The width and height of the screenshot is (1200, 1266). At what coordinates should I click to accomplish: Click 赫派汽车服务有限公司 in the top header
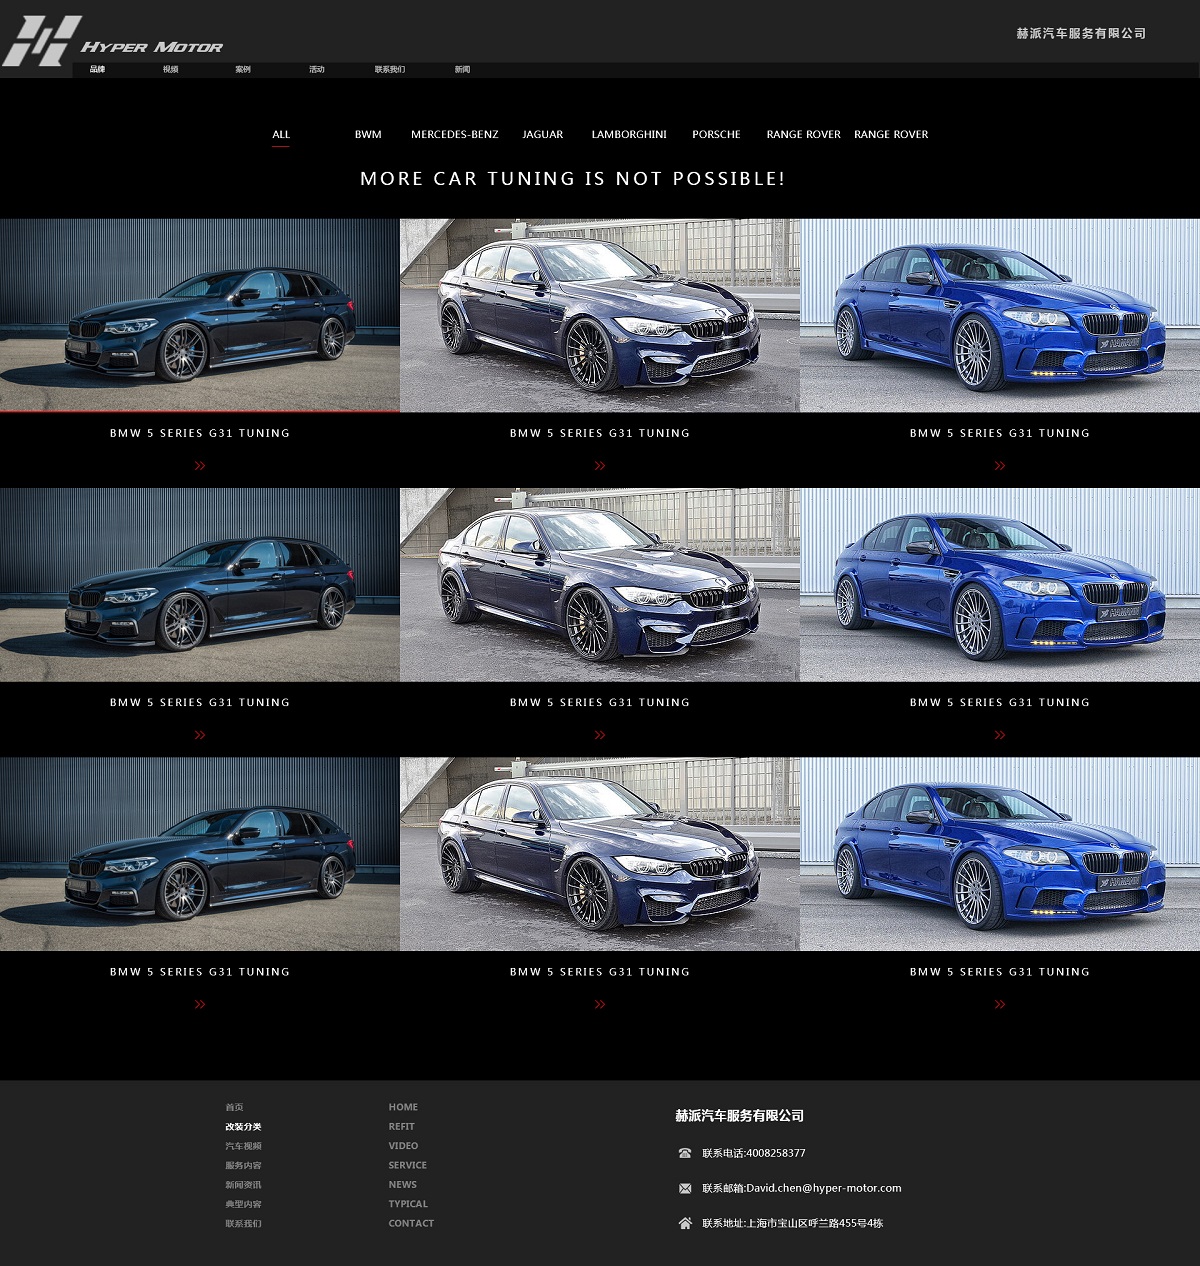pyautogui.click(x=1081, y=33)
